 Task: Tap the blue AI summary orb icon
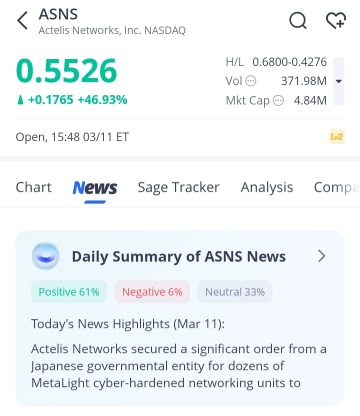(x=46, y=256)
